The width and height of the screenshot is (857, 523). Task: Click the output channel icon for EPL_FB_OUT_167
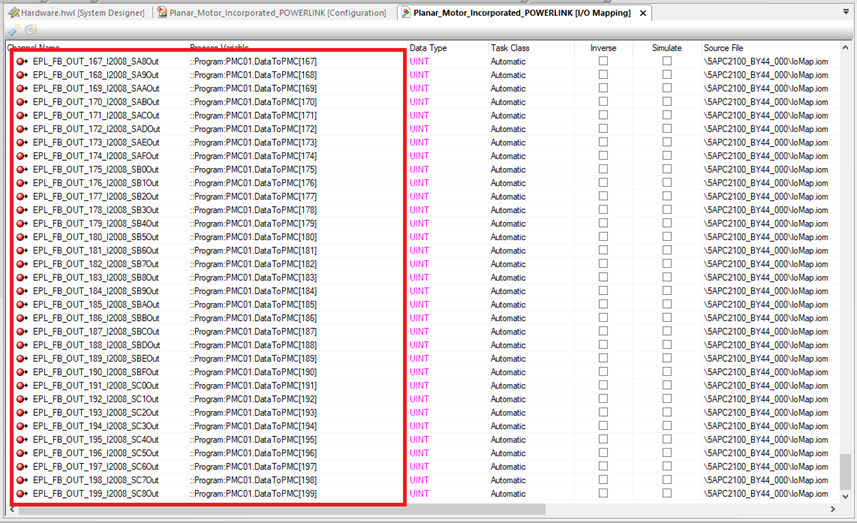pyautogui.click(x=21, y=62)
